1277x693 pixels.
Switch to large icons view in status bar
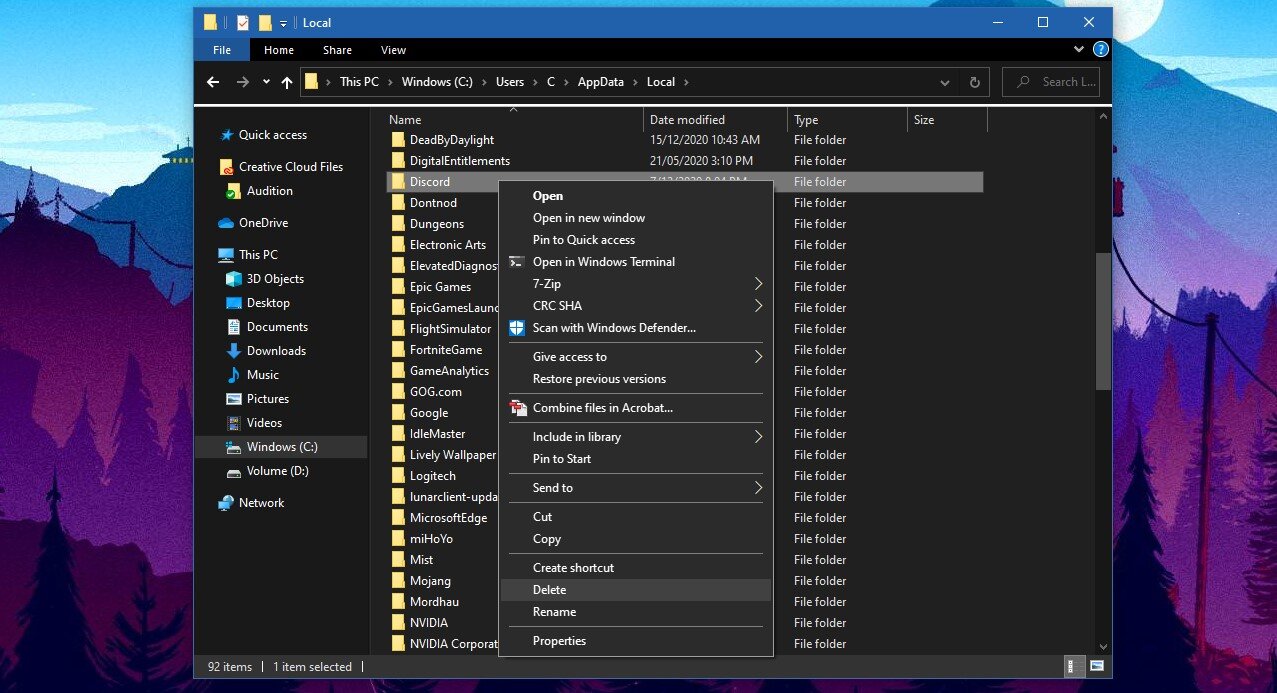[x=1097, y=666]
